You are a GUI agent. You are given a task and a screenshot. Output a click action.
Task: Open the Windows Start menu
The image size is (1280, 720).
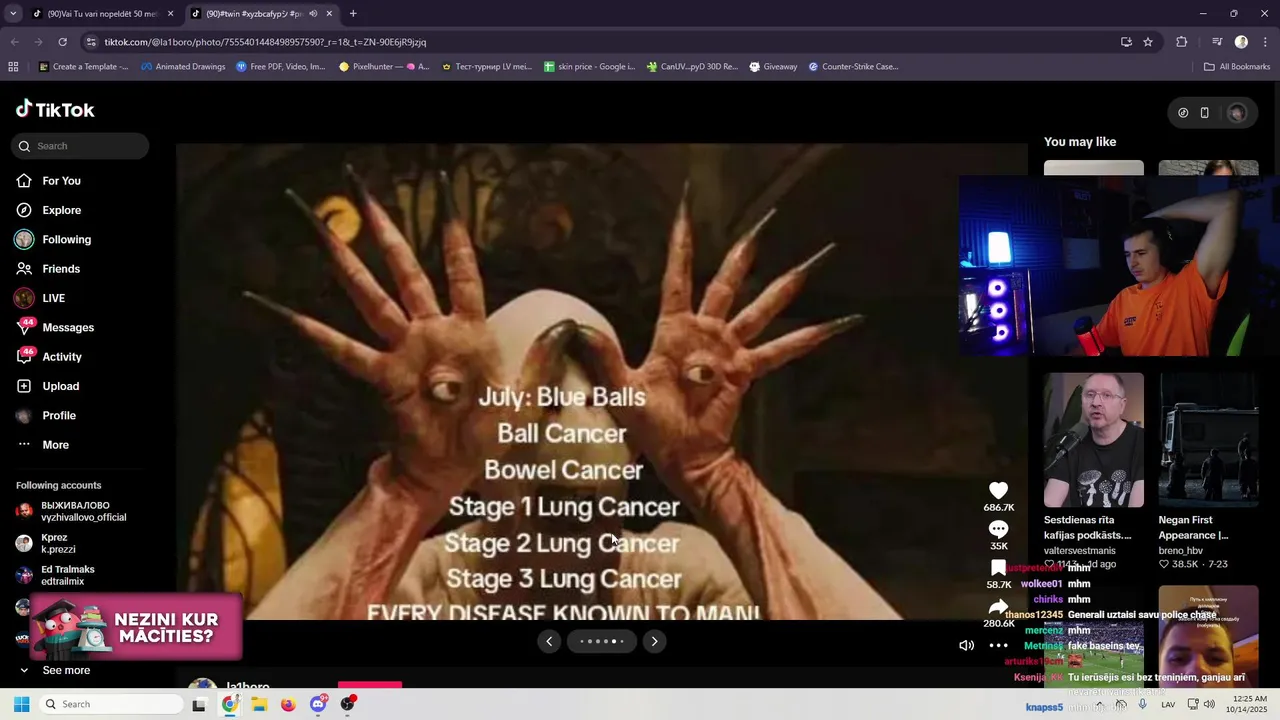21,704
